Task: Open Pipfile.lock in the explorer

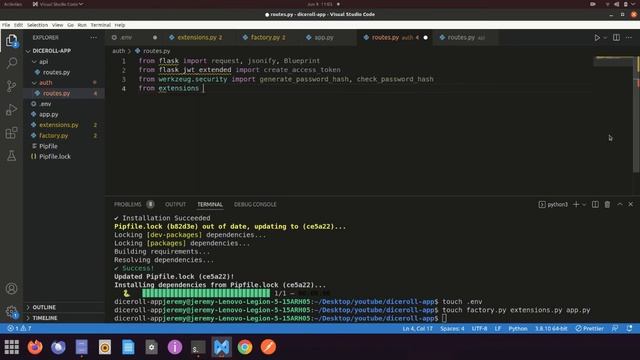Action: (x=55, y=157)
